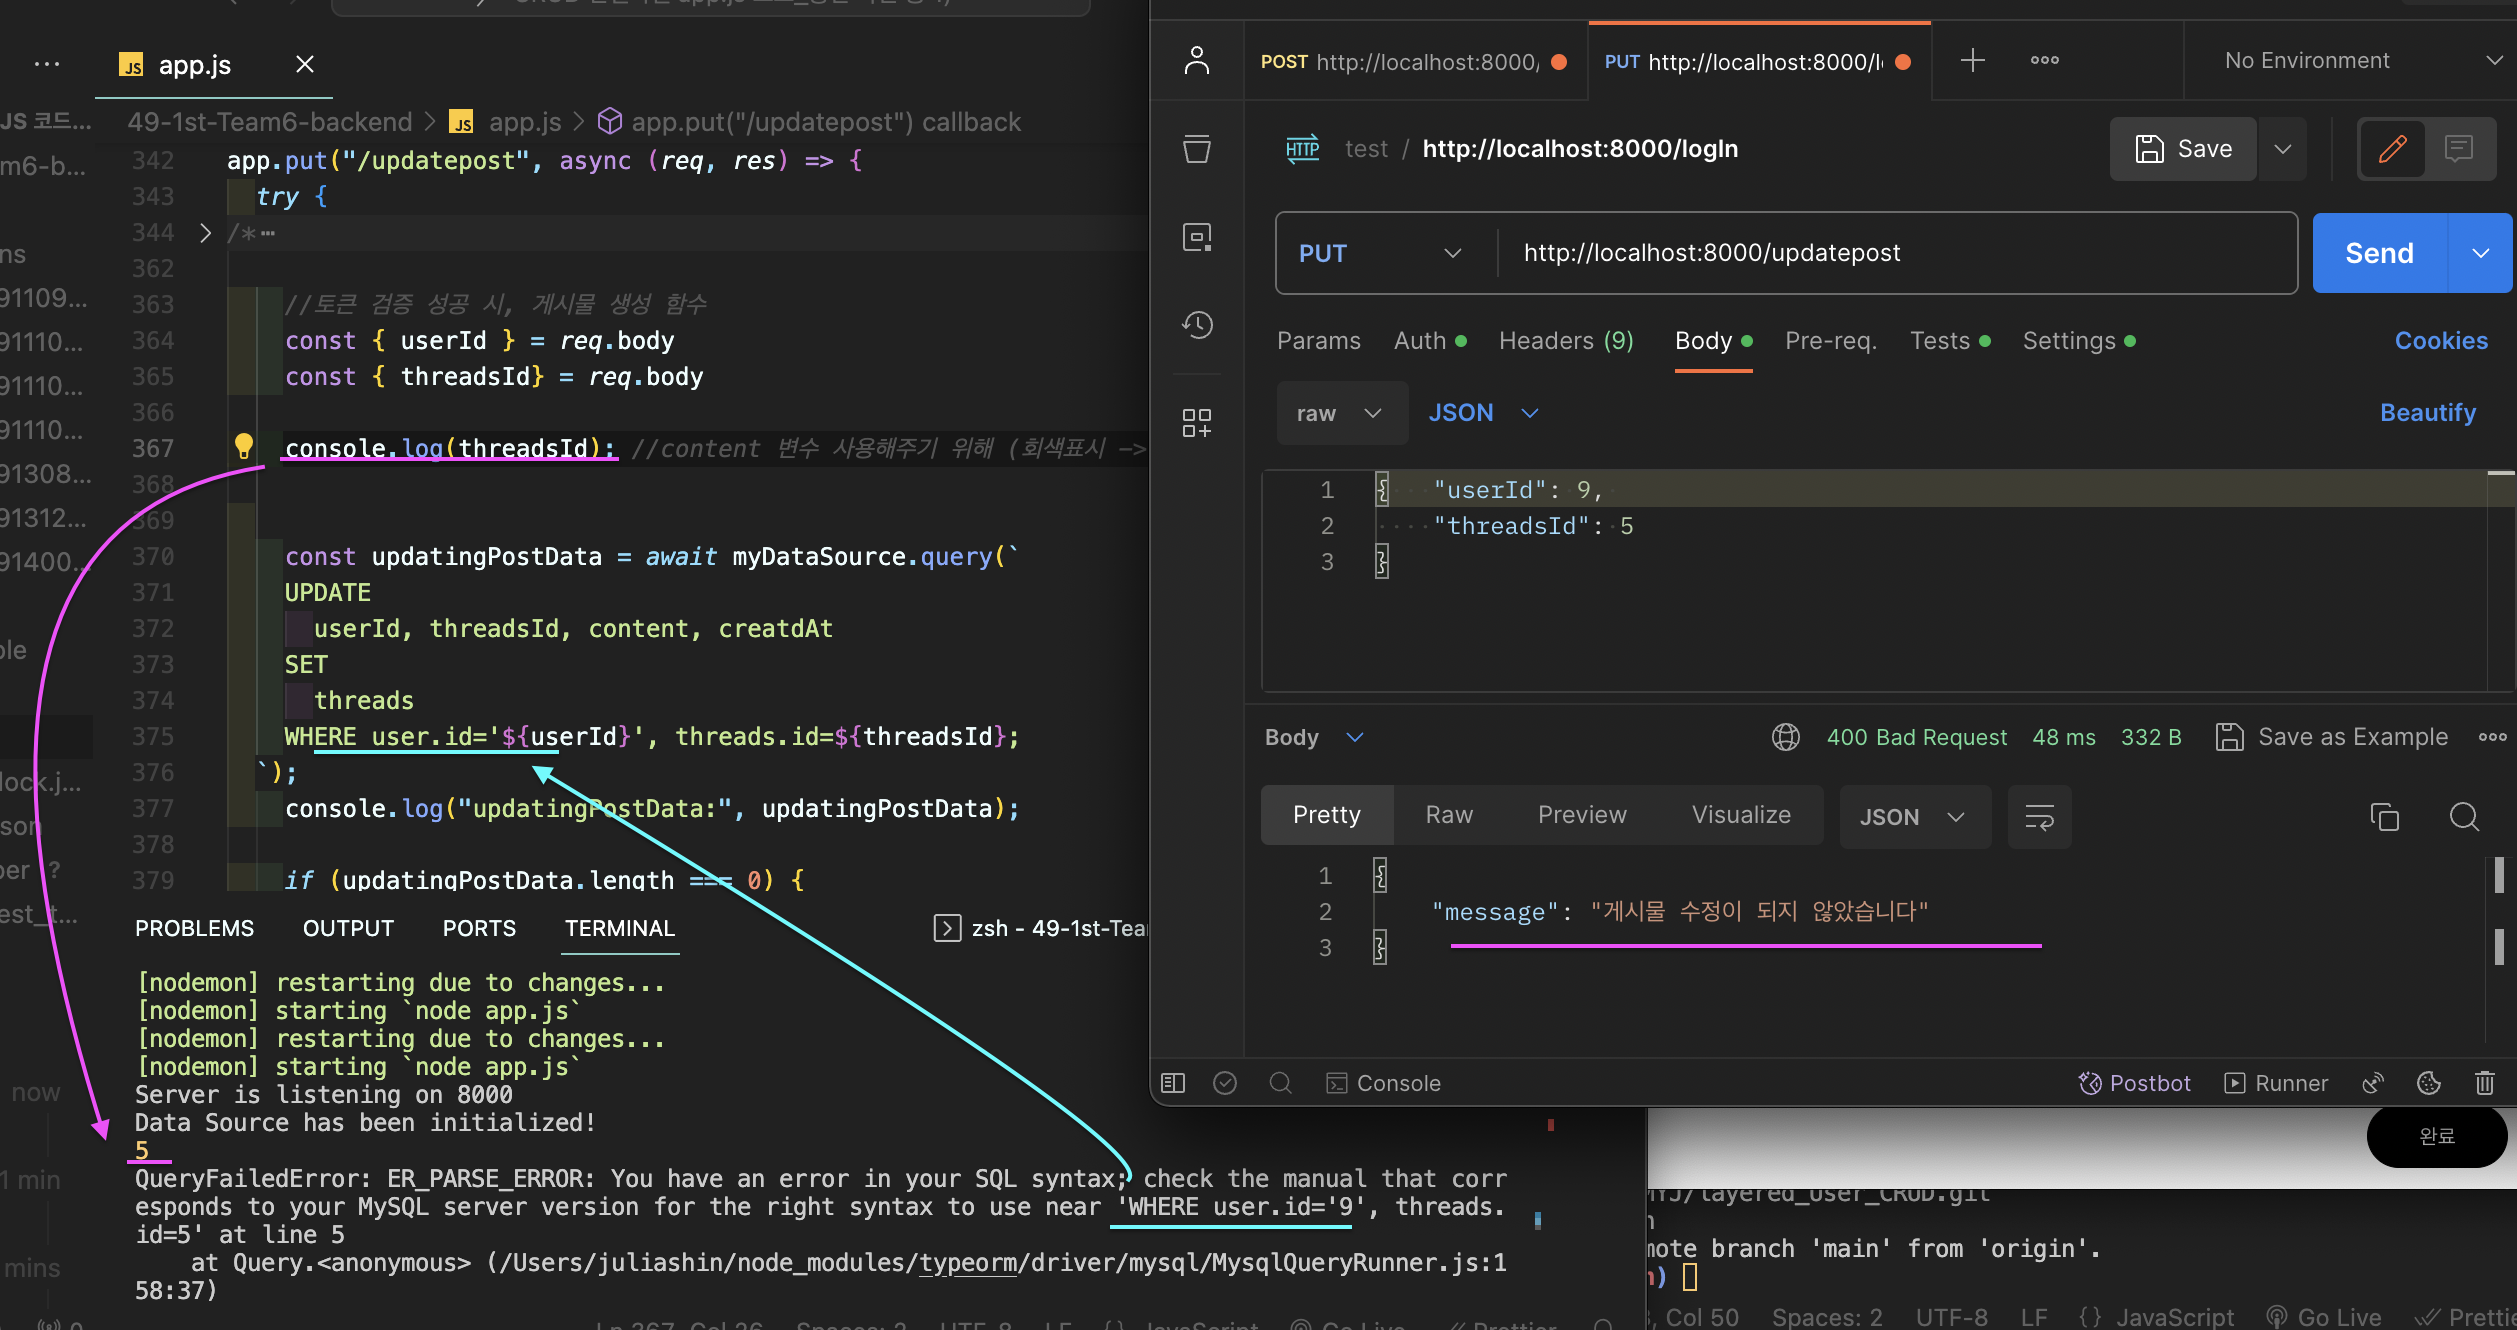Toggle response line wrap button
This screenshot has width=2517, height=1330.
2039,817
